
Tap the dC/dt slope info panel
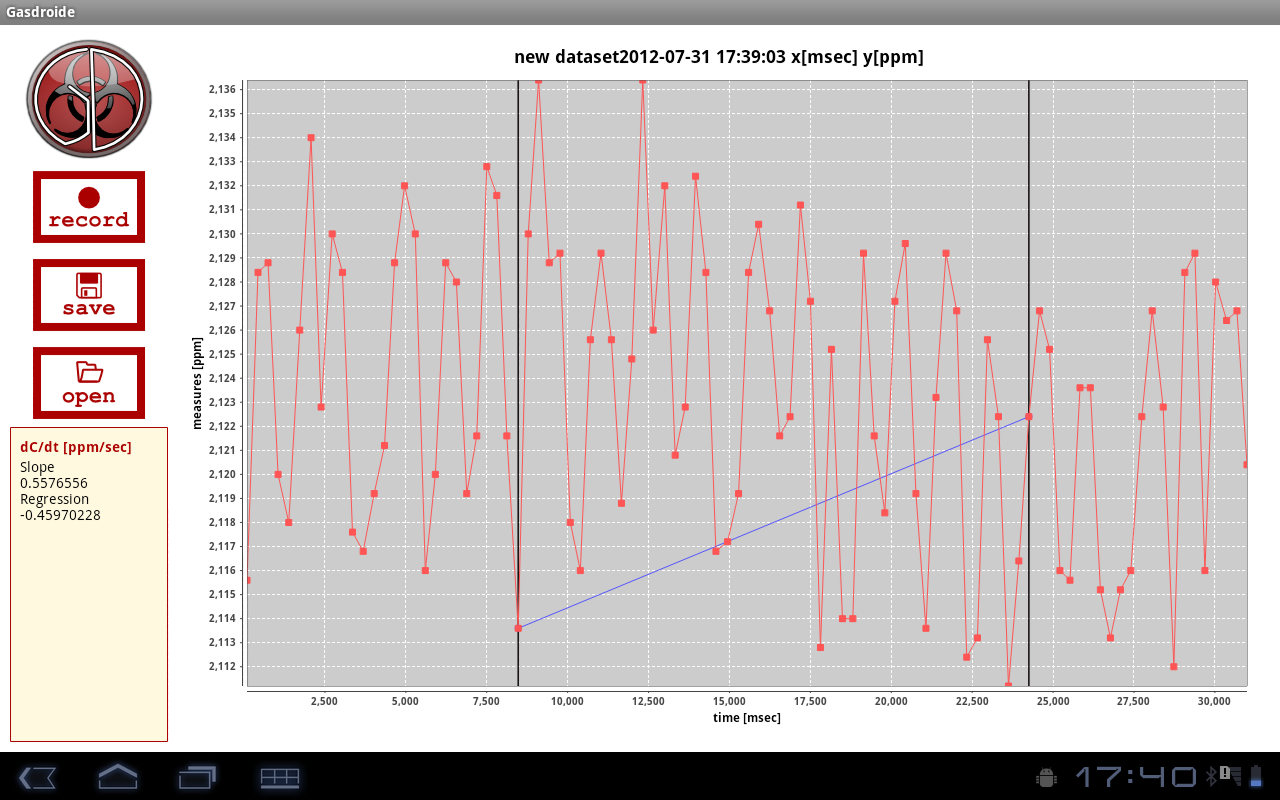pos(89,585)
